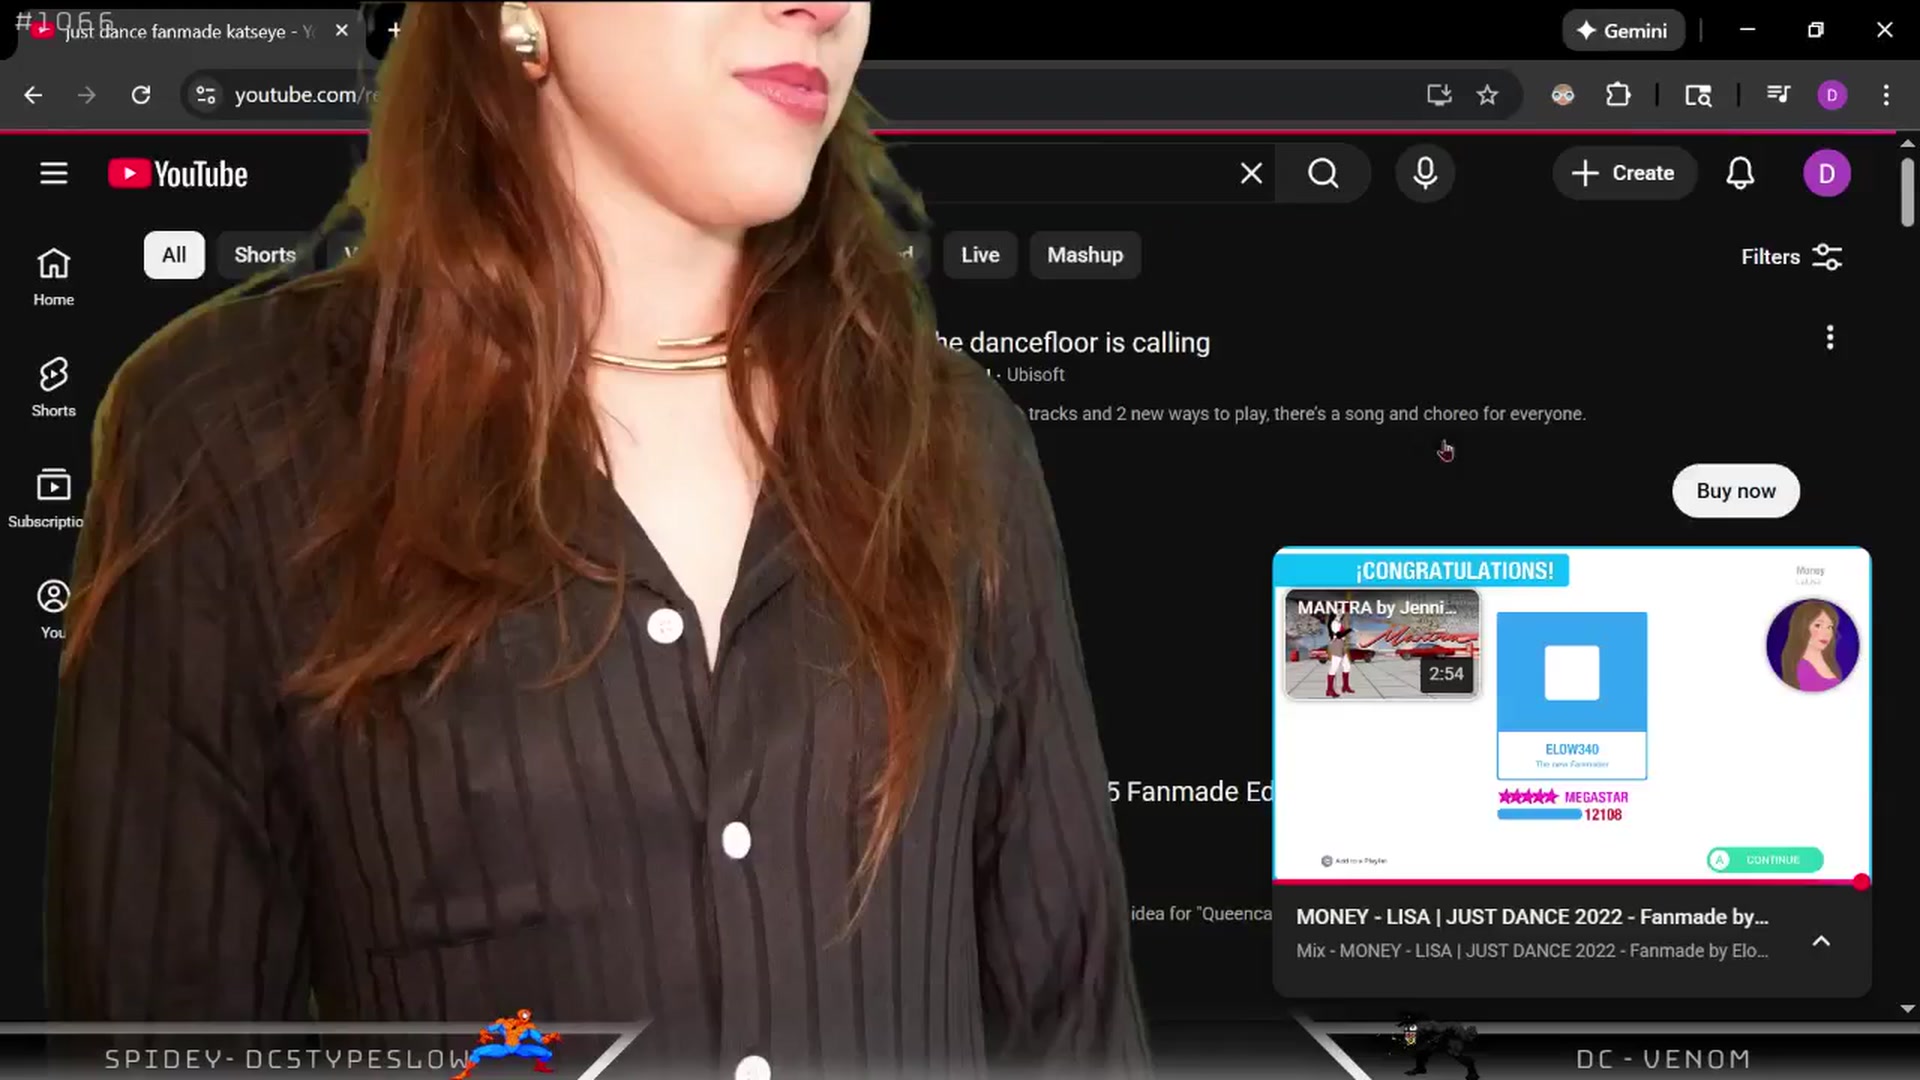This screenshot has width=1920, height=1080.
Task: Click the Create button
Action: (1623, 174)
